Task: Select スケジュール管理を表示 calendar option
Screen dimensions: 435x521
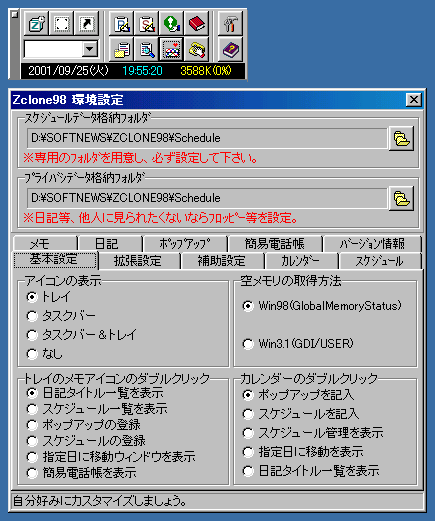Action: (x=313, y=433)
